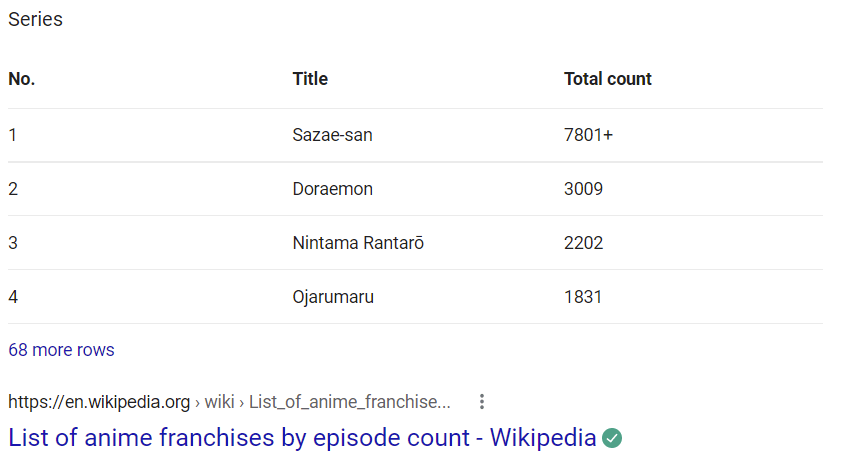This screenshot has height=465, width=848.
Task: Click the Series heading text
Action: 35,19
